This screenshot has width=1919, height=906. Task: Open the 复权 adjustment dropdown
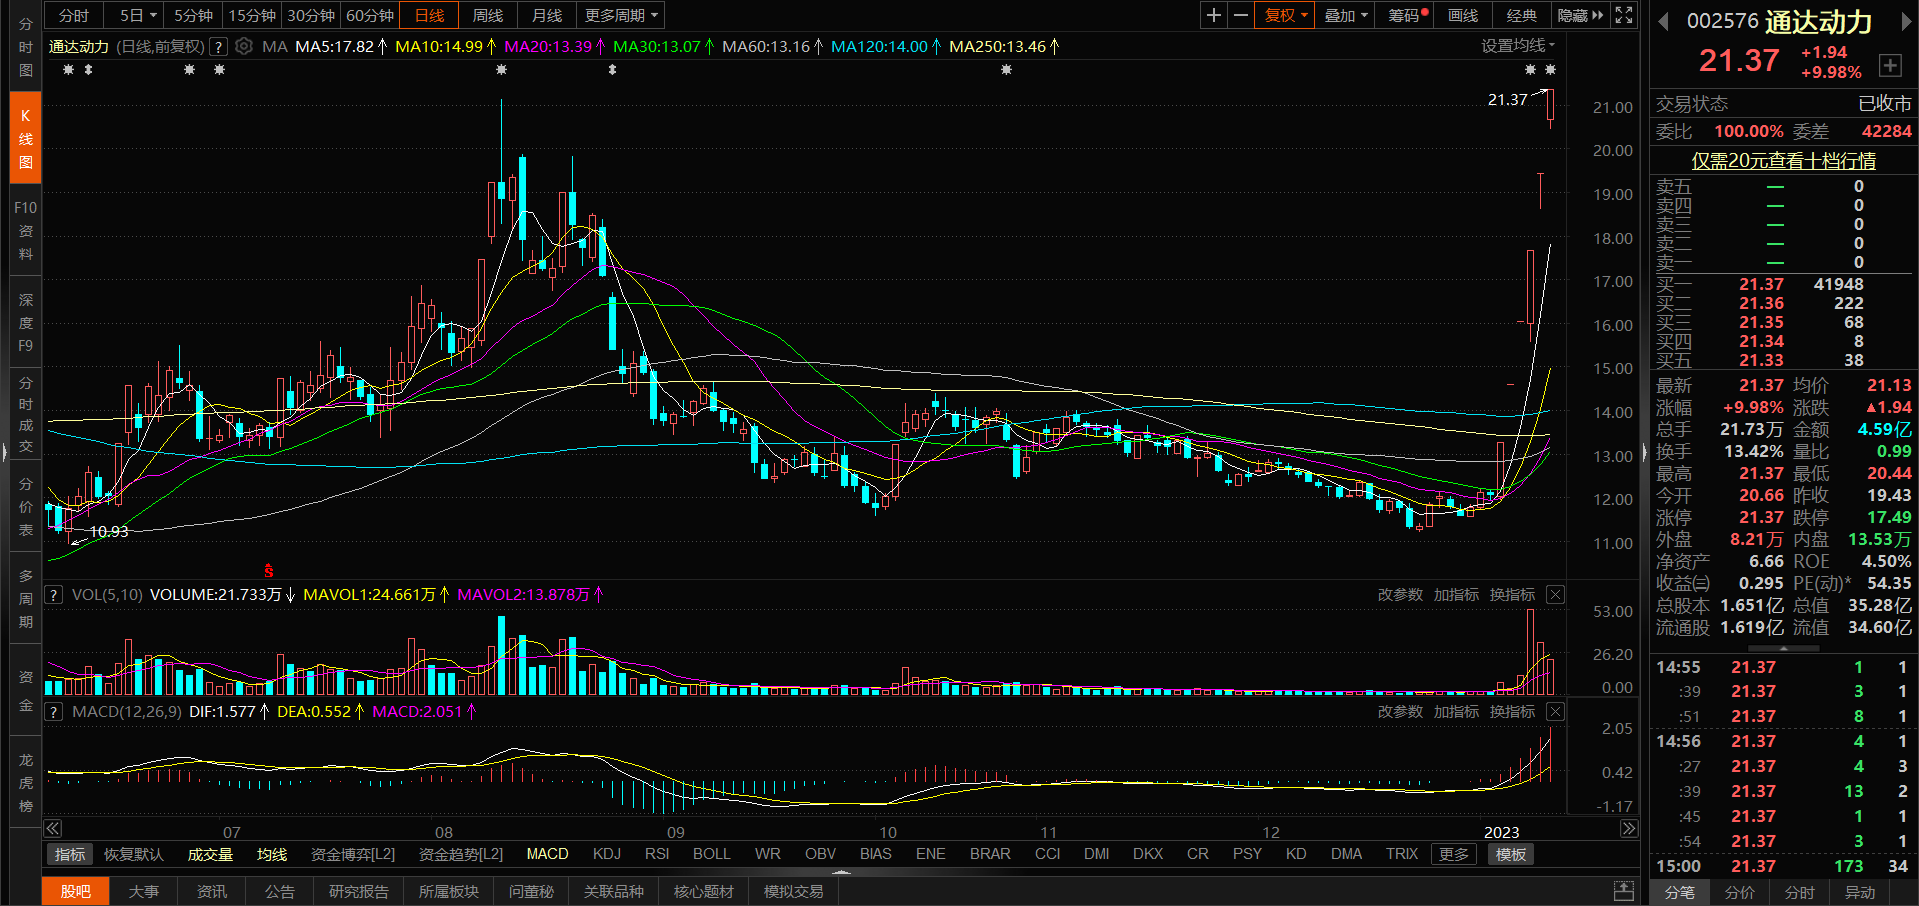[x=1285, y=15]
